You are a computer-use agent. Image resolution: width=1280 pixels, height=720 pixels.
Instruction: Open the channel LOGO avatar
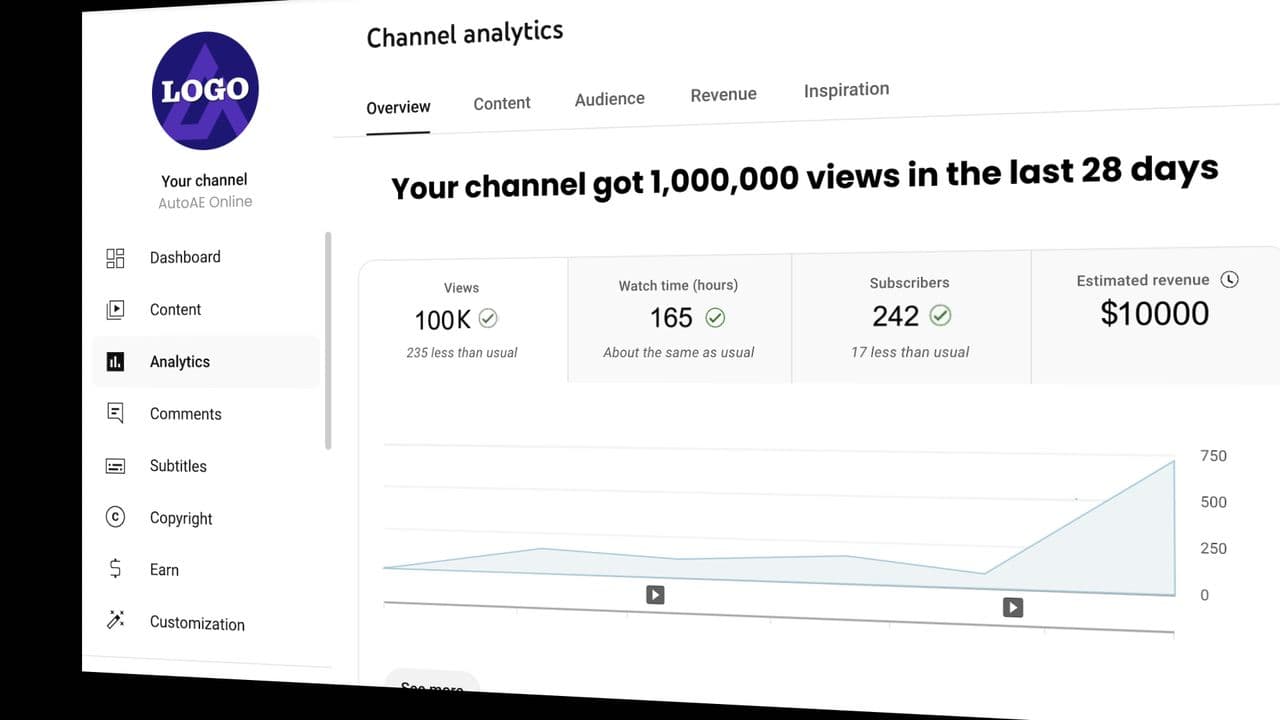[x=205, y=90]
